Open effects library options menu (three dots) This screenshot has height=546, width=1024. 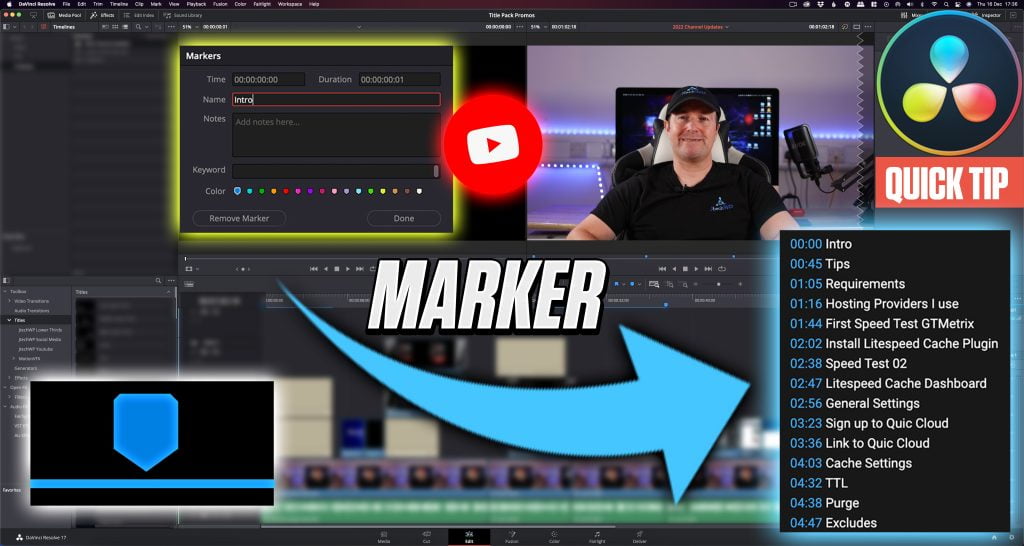click(x=170, y=281)
